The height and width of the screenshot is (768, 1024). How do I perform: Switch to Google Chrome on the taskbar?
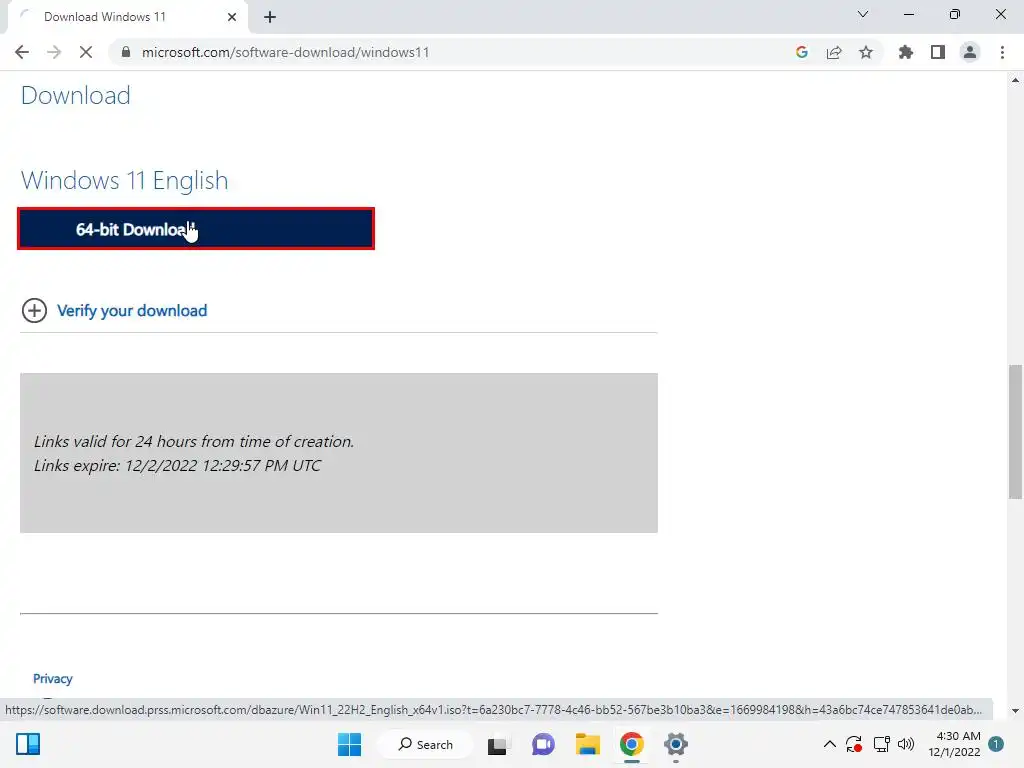[x=632, y=744]
